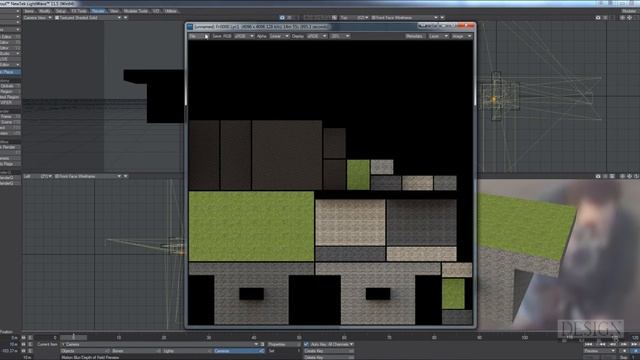Toggle the Auto Key checkbox
The image size is (640, 360).
coord(307,344)
